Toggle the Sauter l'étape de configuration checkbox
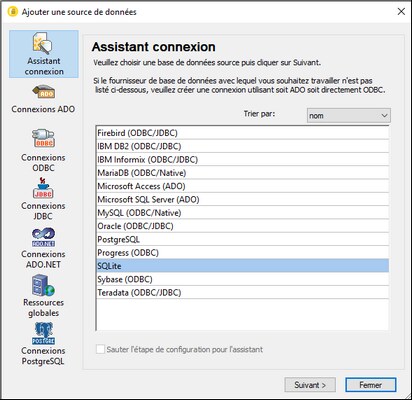 click(100, 349)
